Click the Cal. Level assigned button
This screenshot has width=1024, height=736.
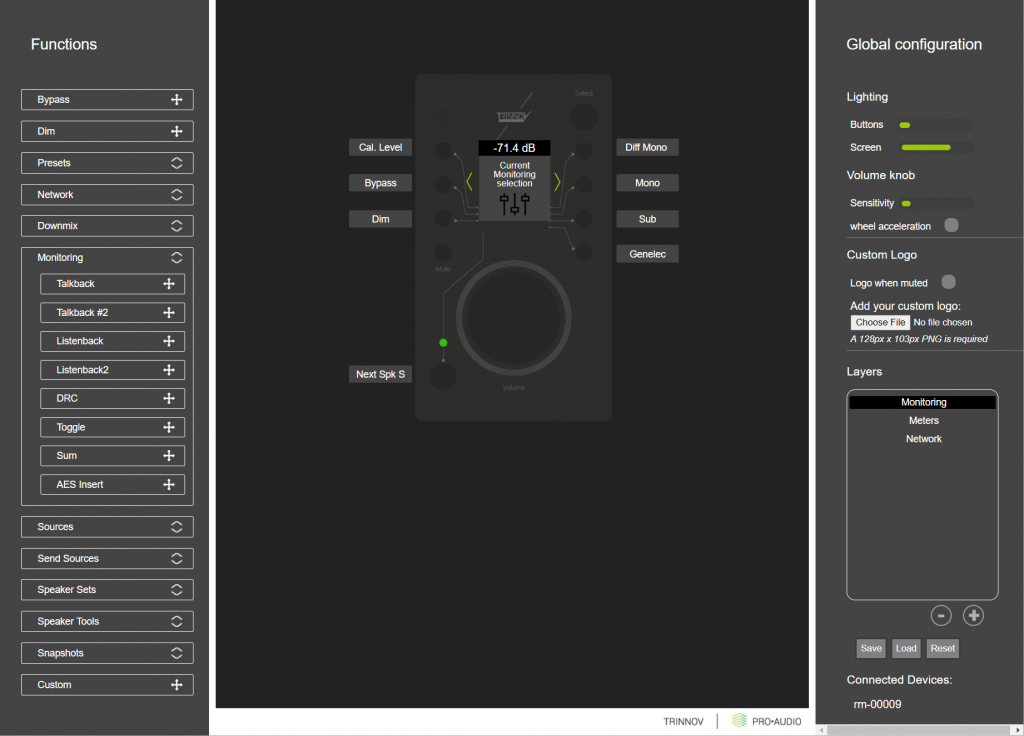click(380, 147)
